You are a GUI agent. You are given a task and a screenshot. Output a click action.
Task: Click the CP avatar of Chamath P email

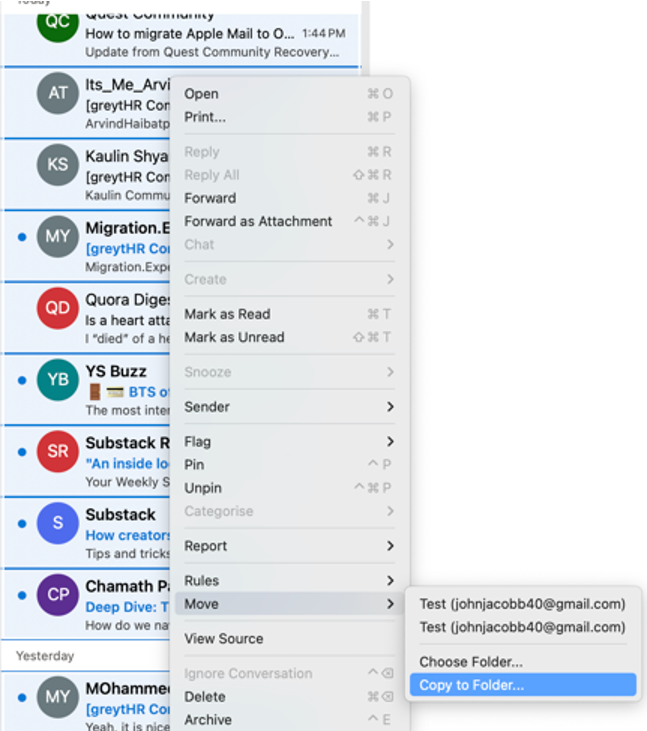(x=58, y=595)
